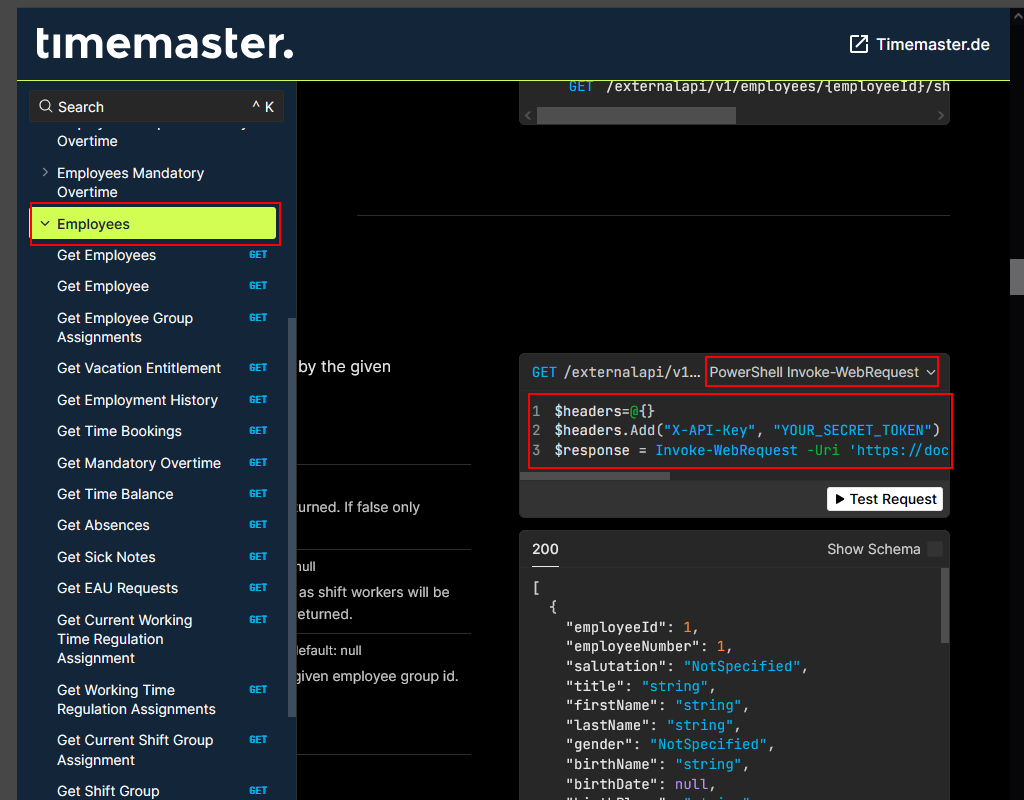The image size is (1024, 800).
Task: Click the timemaster logo
Action: (x=165, y=44)
